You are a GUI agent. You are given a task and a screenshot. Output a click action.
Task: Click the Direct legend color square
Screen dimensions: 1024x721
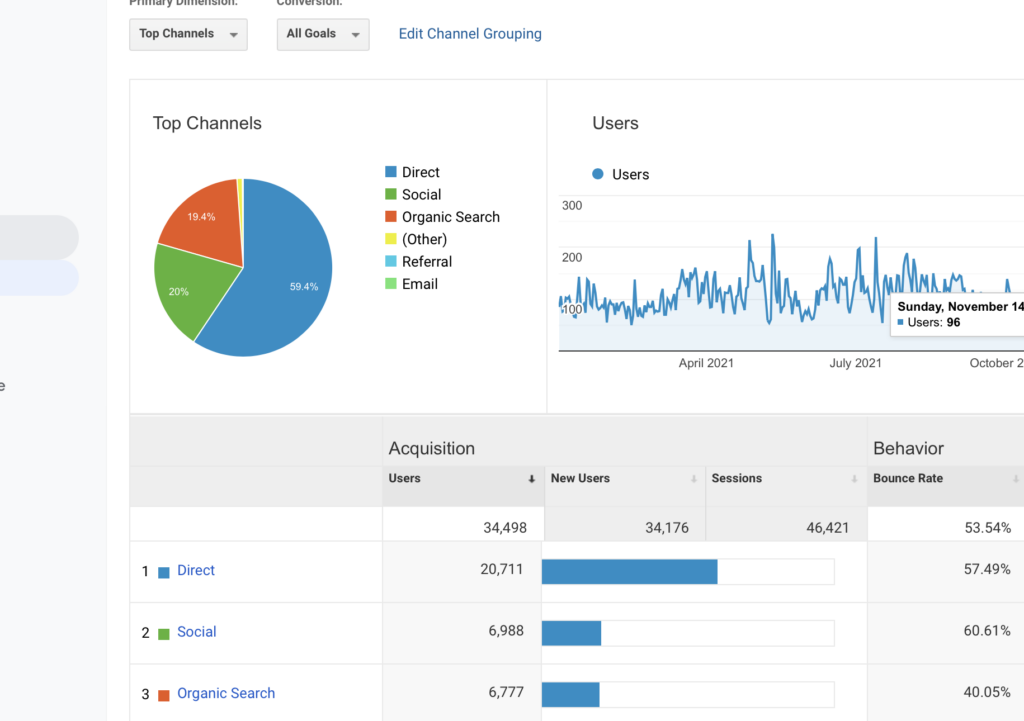click(391, 172)
